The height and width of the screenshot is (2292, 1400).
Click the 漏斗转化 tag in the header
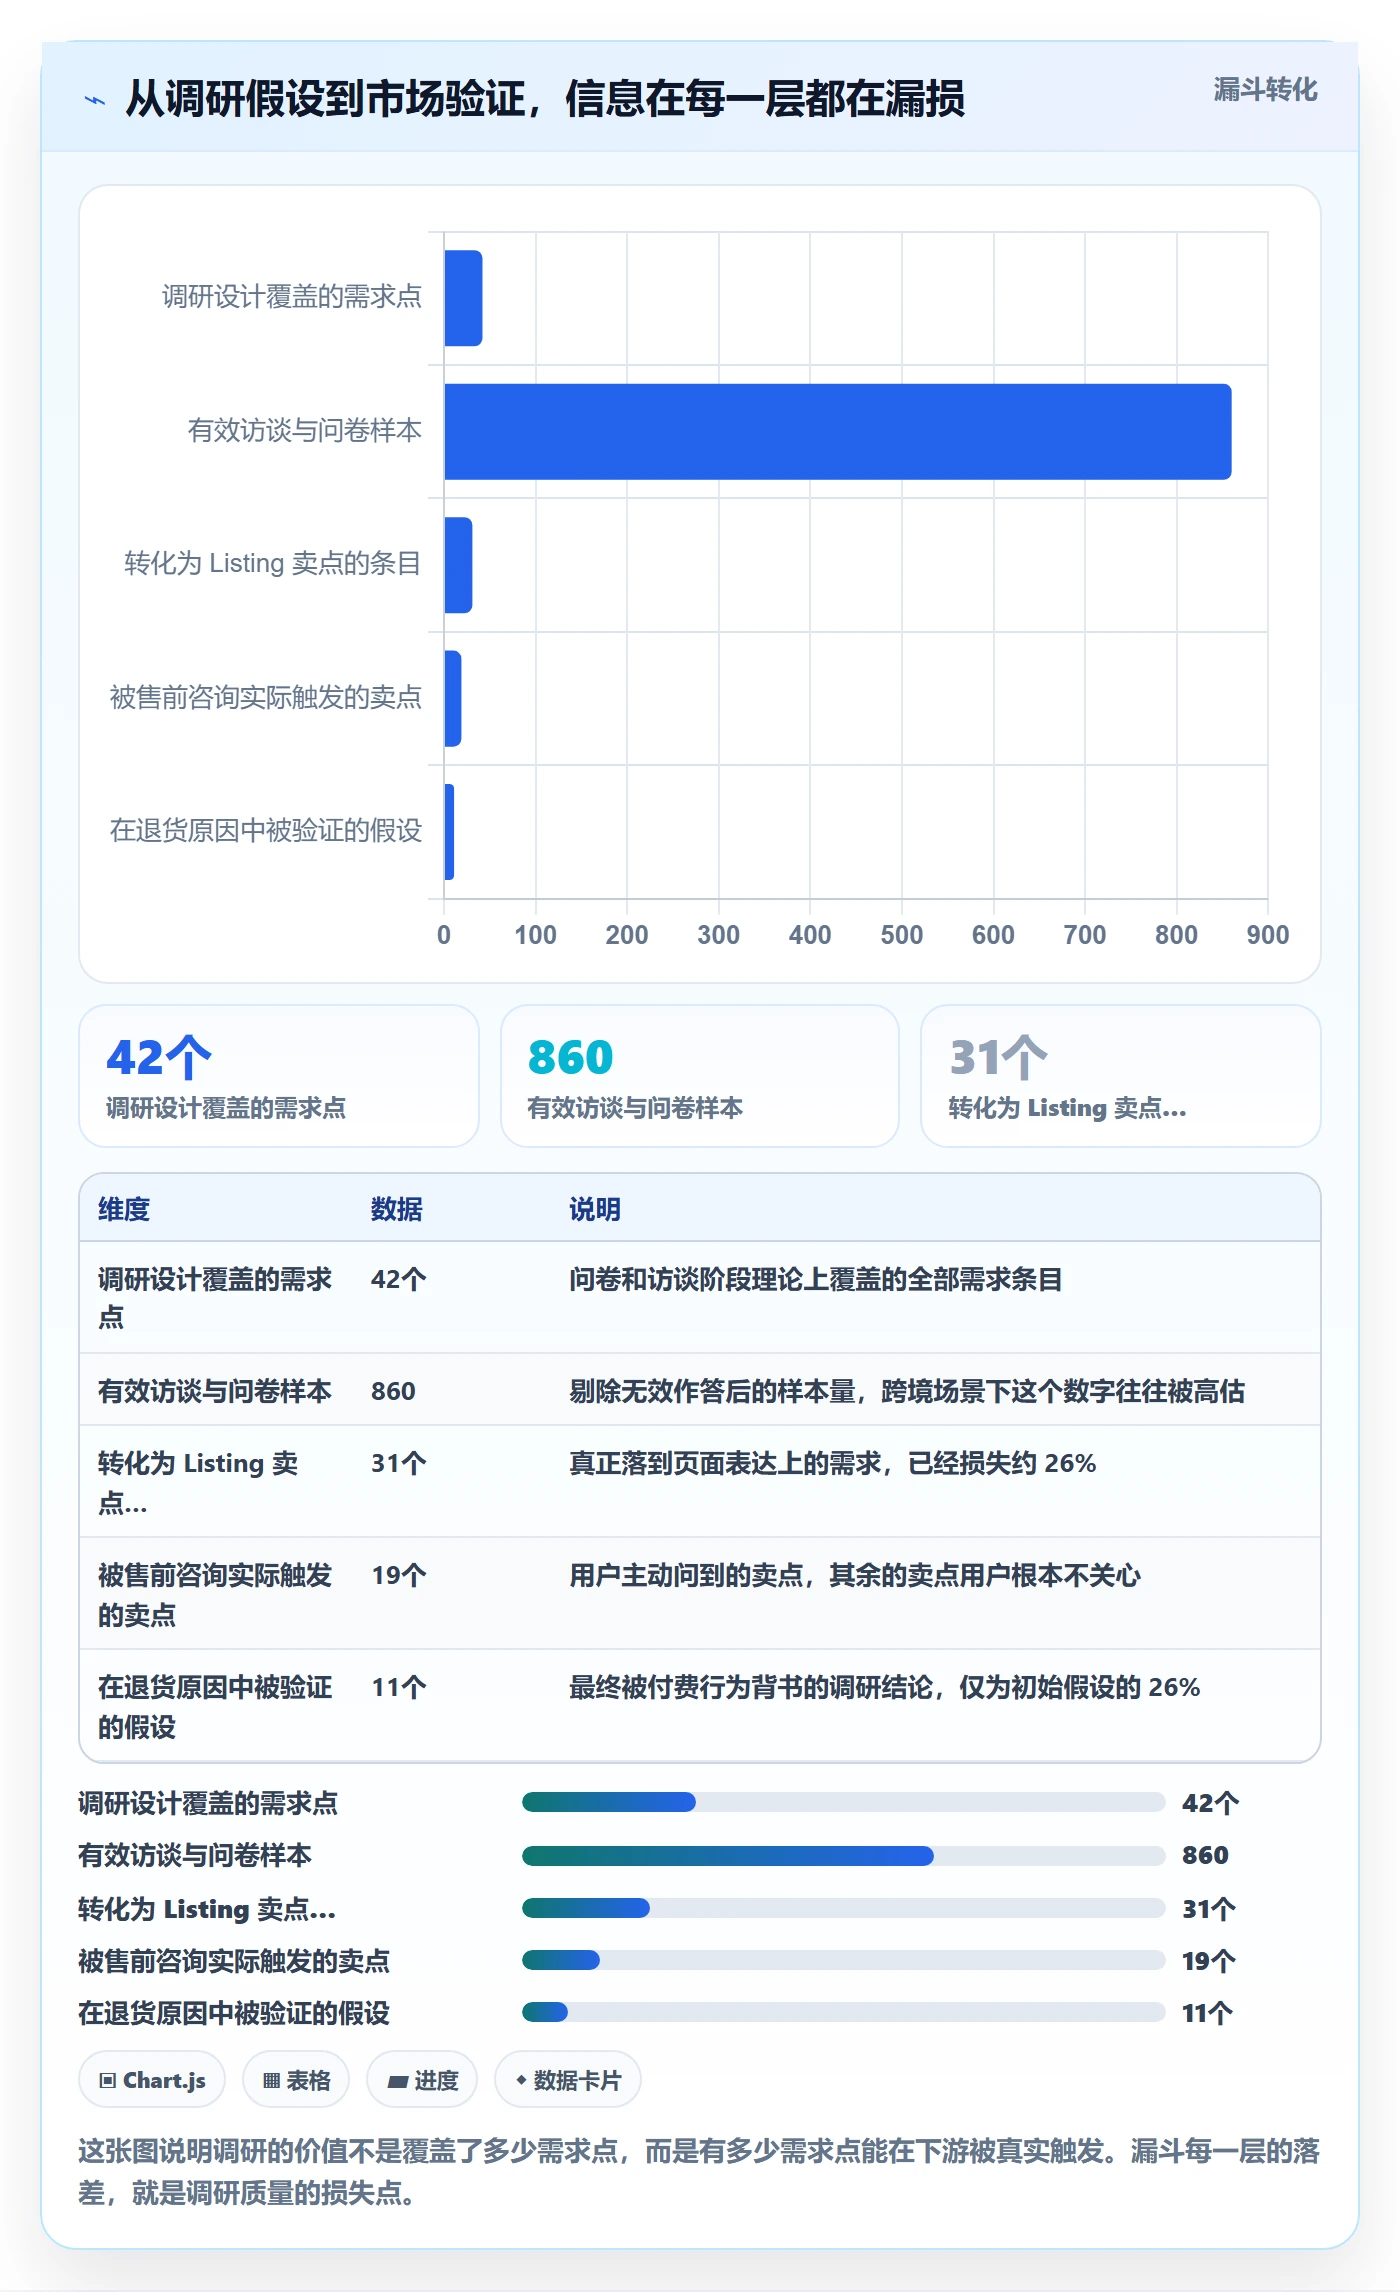(1265, 90)
